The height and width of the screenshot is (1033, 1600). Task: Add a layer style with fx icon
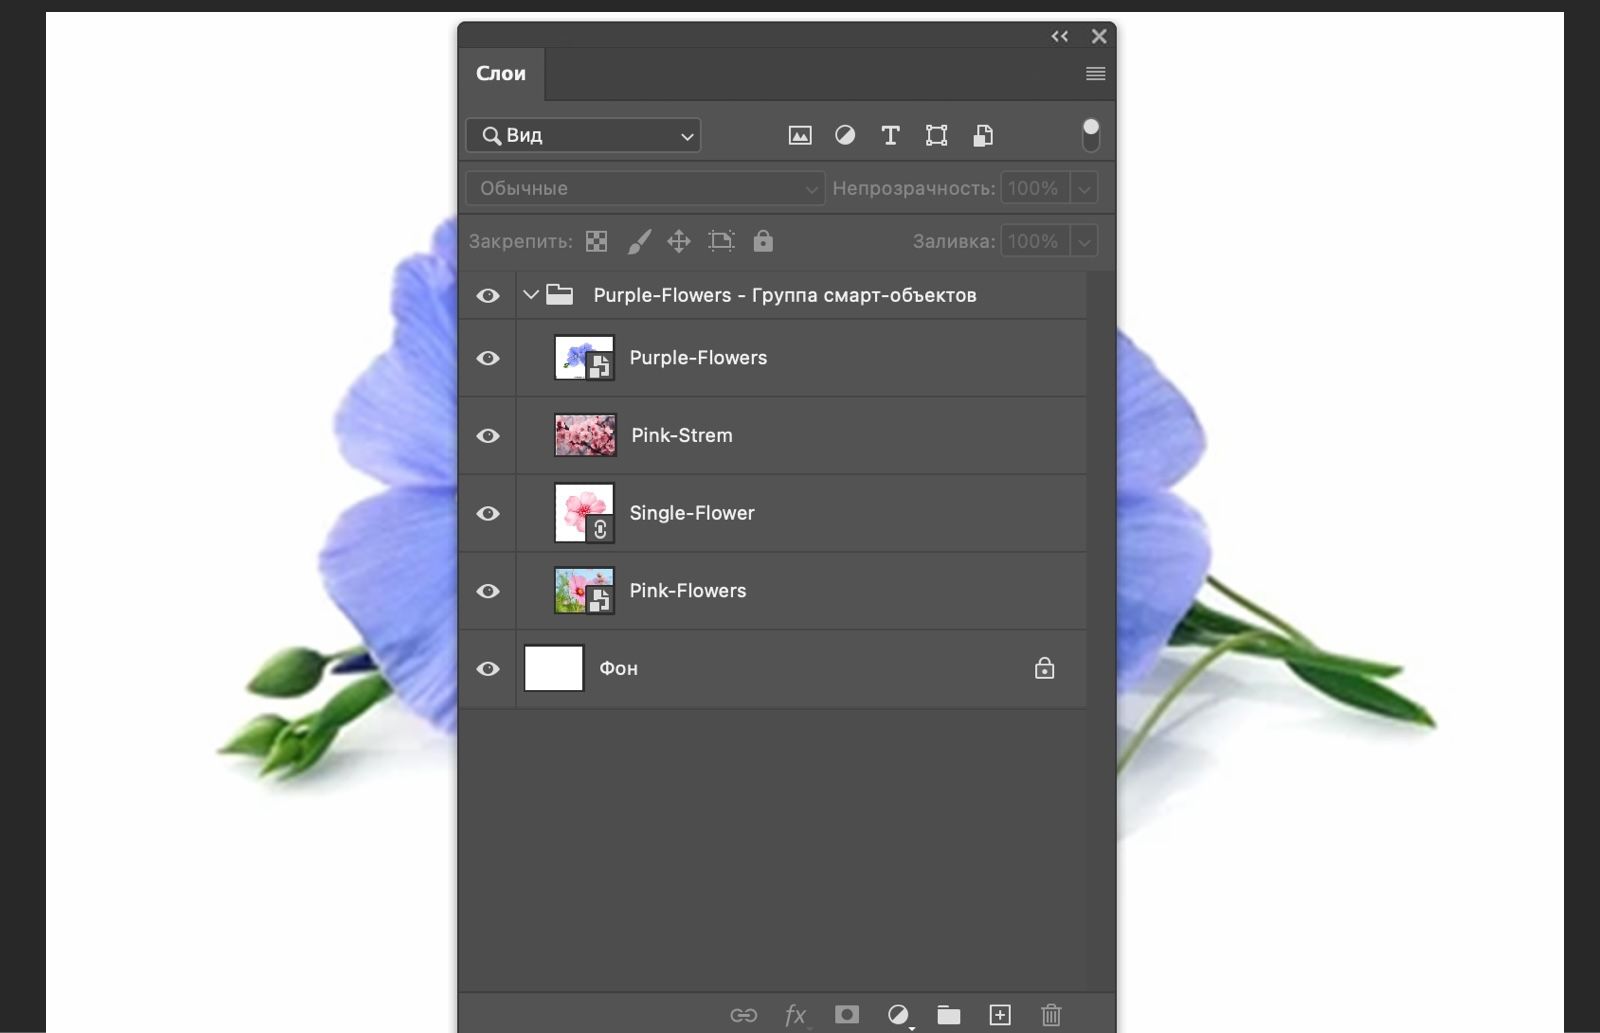(x=796, y=1015)
